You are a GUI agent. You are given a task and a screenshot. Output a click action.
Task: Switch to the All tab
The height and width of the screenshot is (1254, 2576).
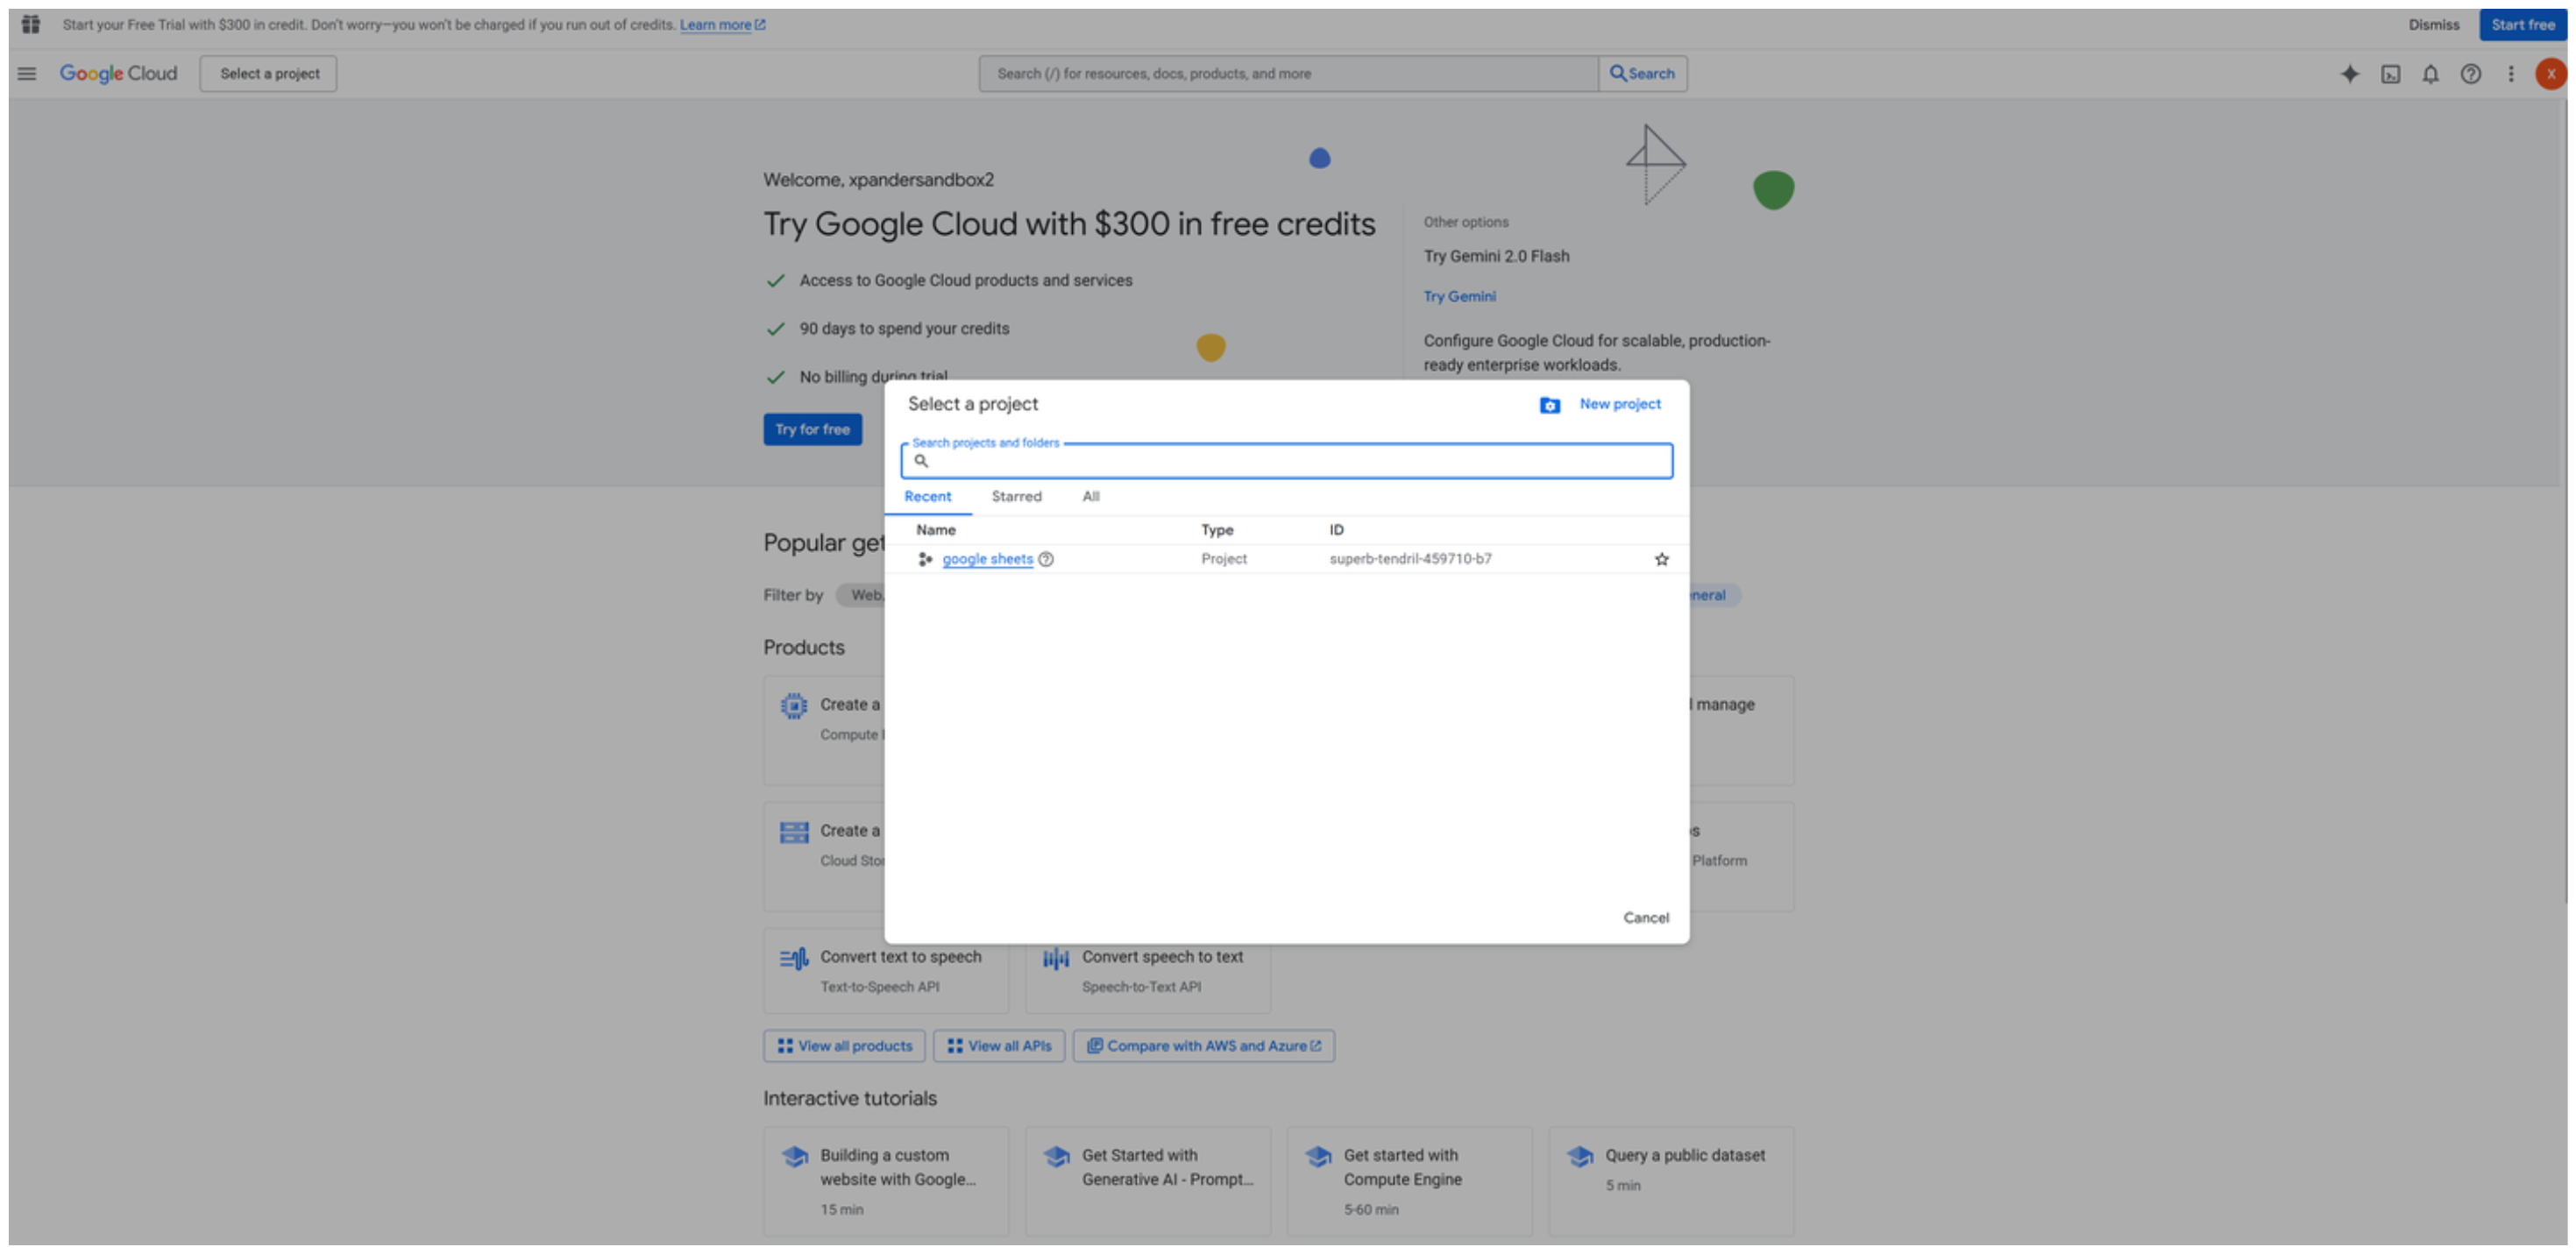1090,496
